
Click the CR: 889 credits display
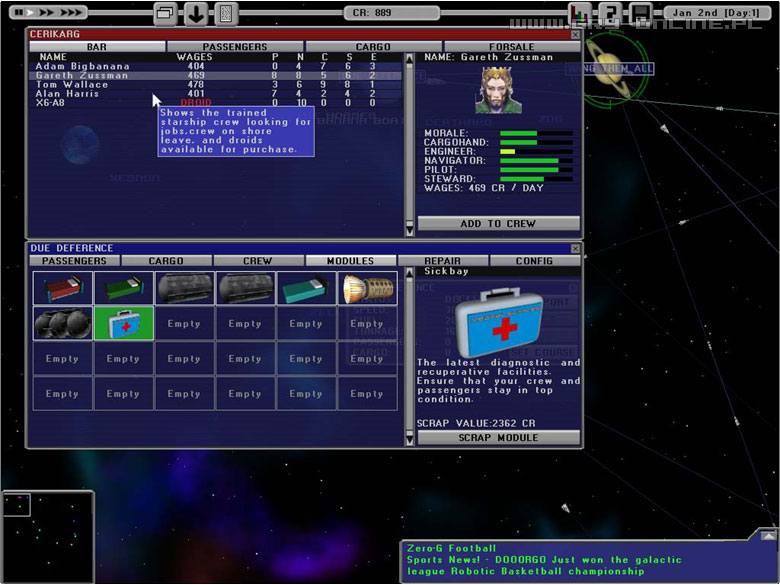pos(391,12)
